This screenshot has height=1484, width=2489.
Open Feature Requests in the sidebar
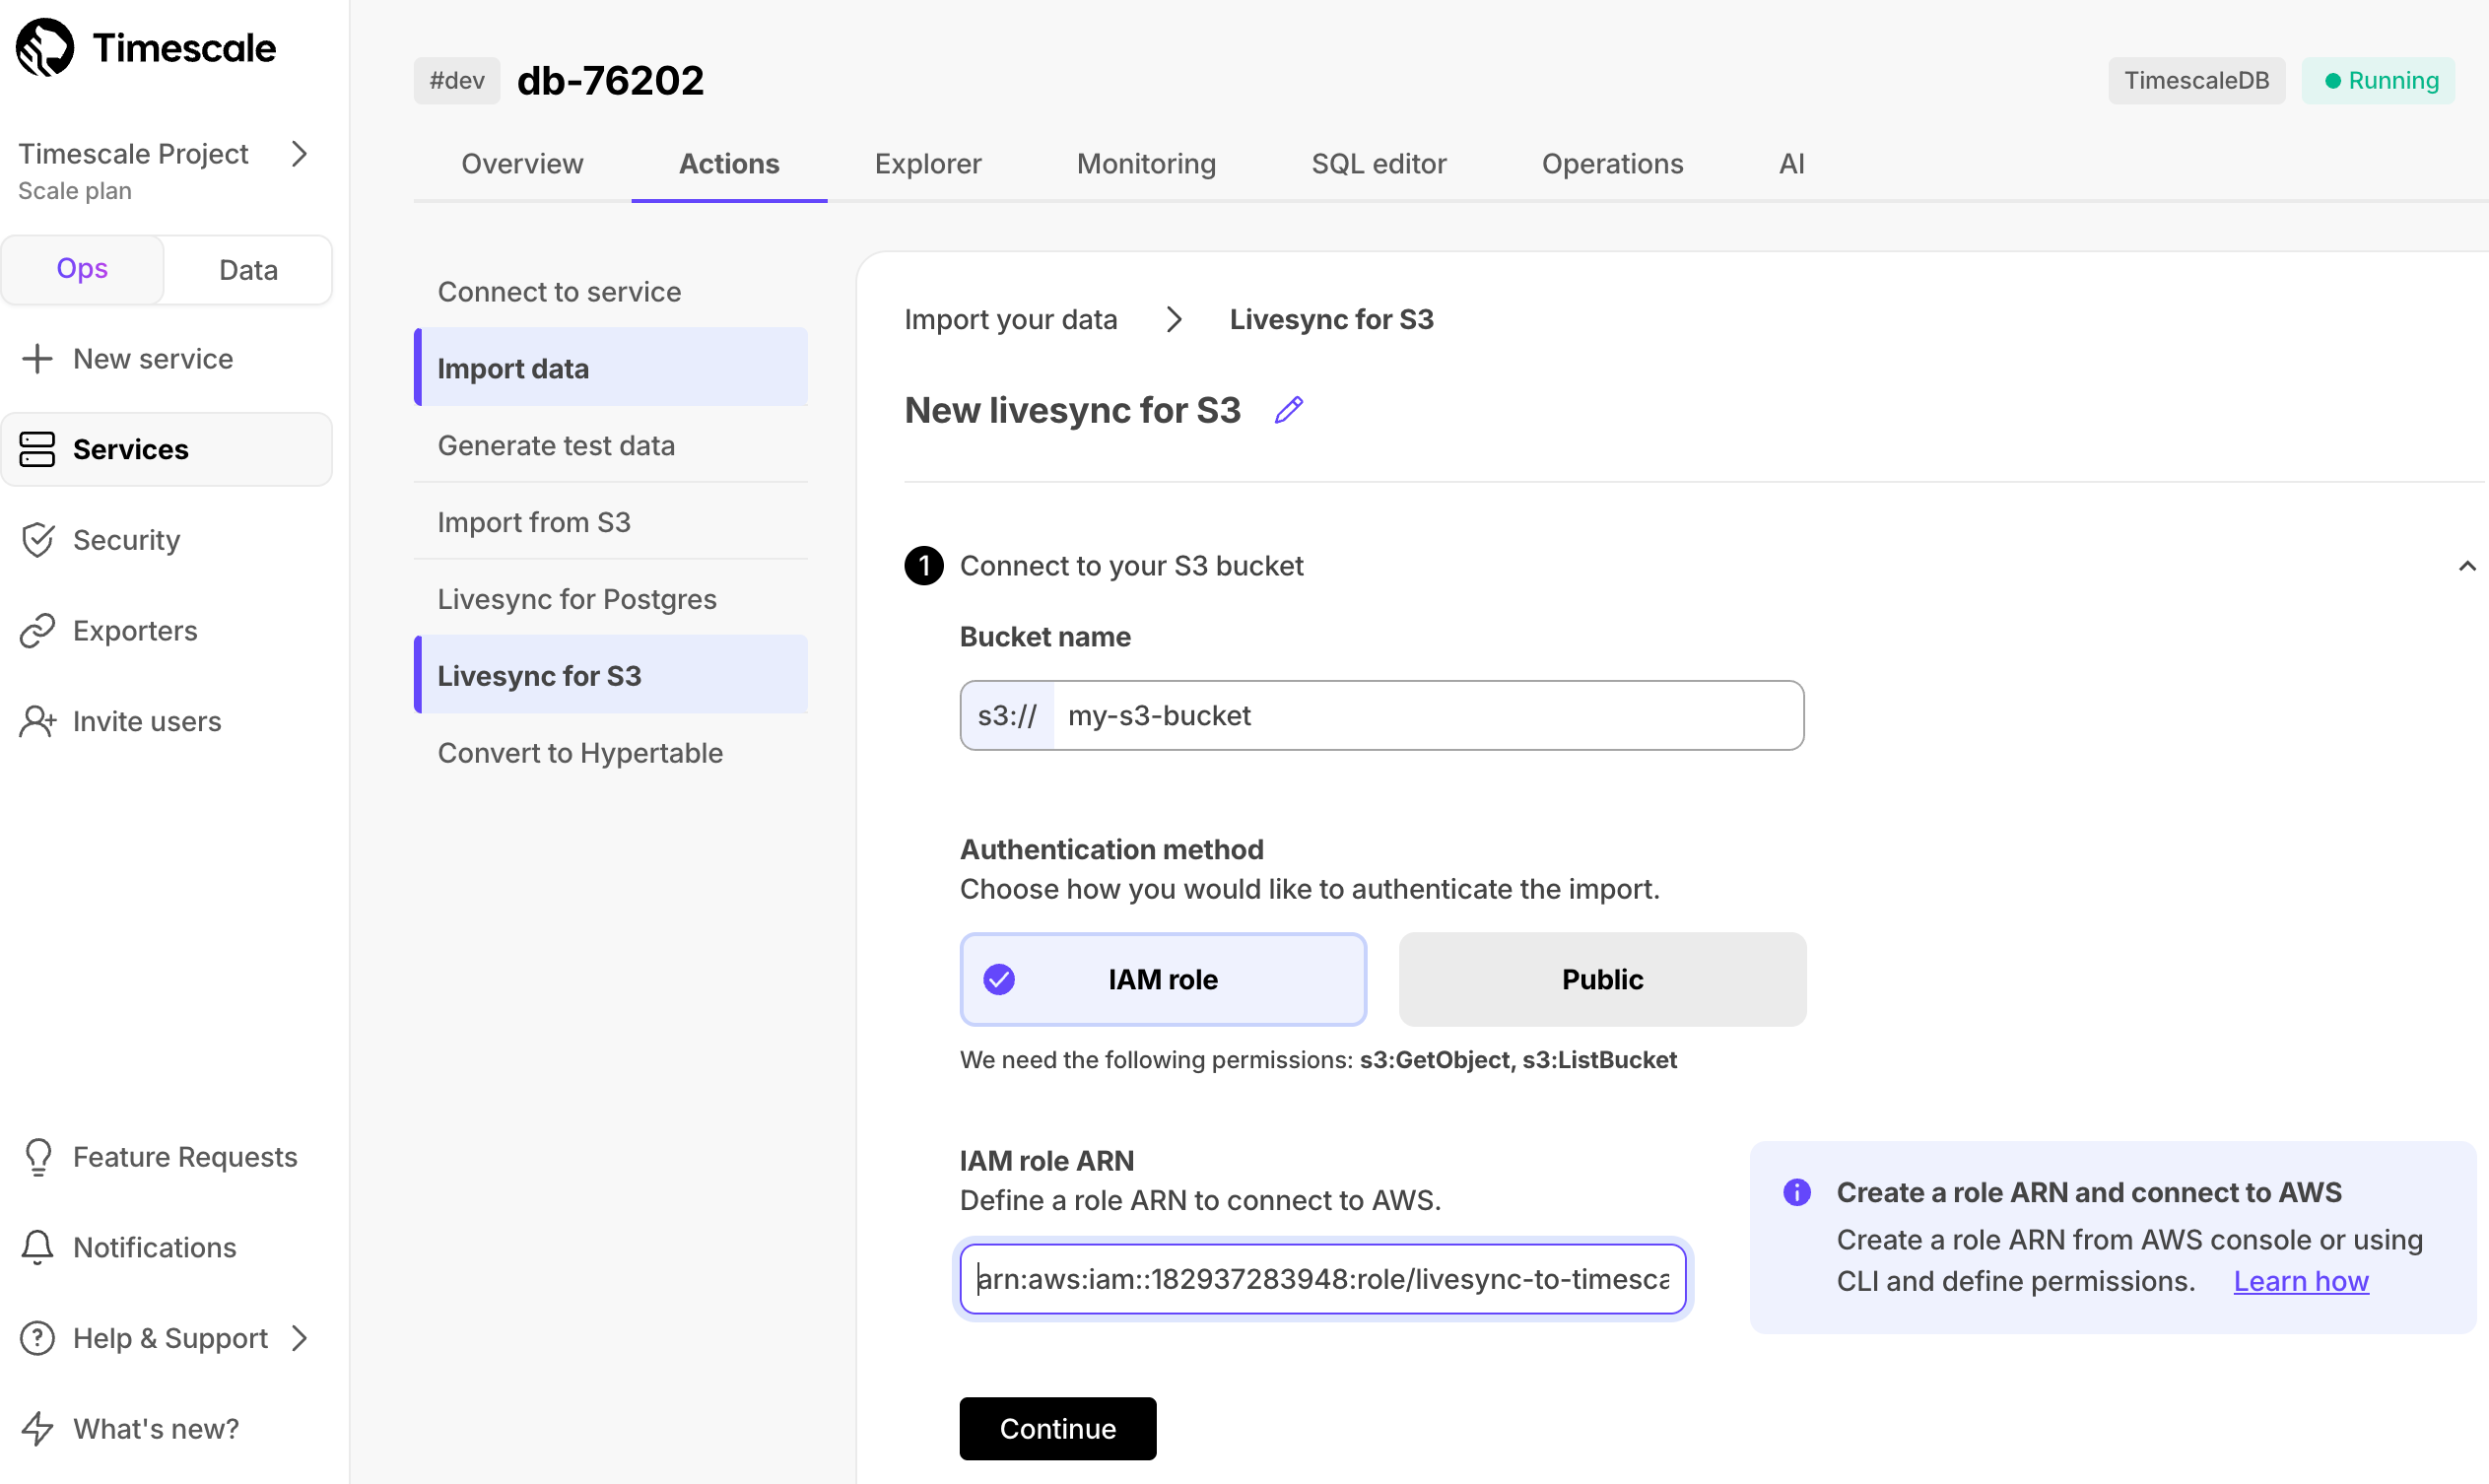[x=167, y=1157]
